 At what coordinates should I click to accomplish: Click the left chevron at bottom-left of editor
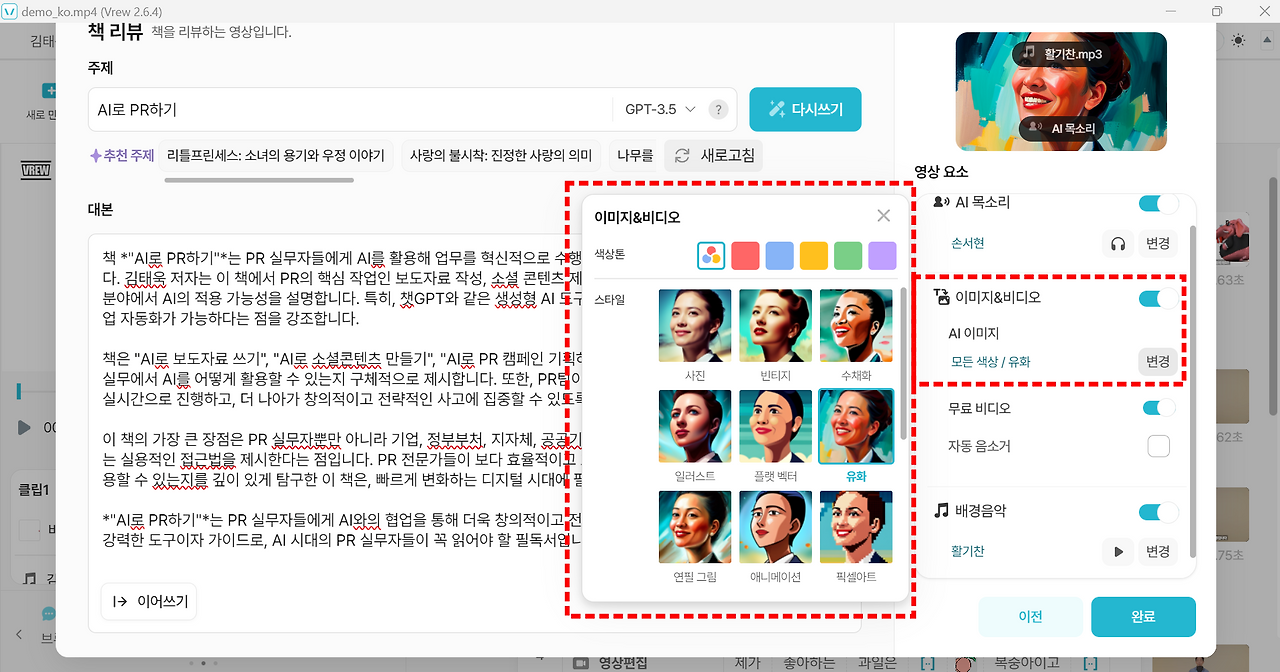18,635
